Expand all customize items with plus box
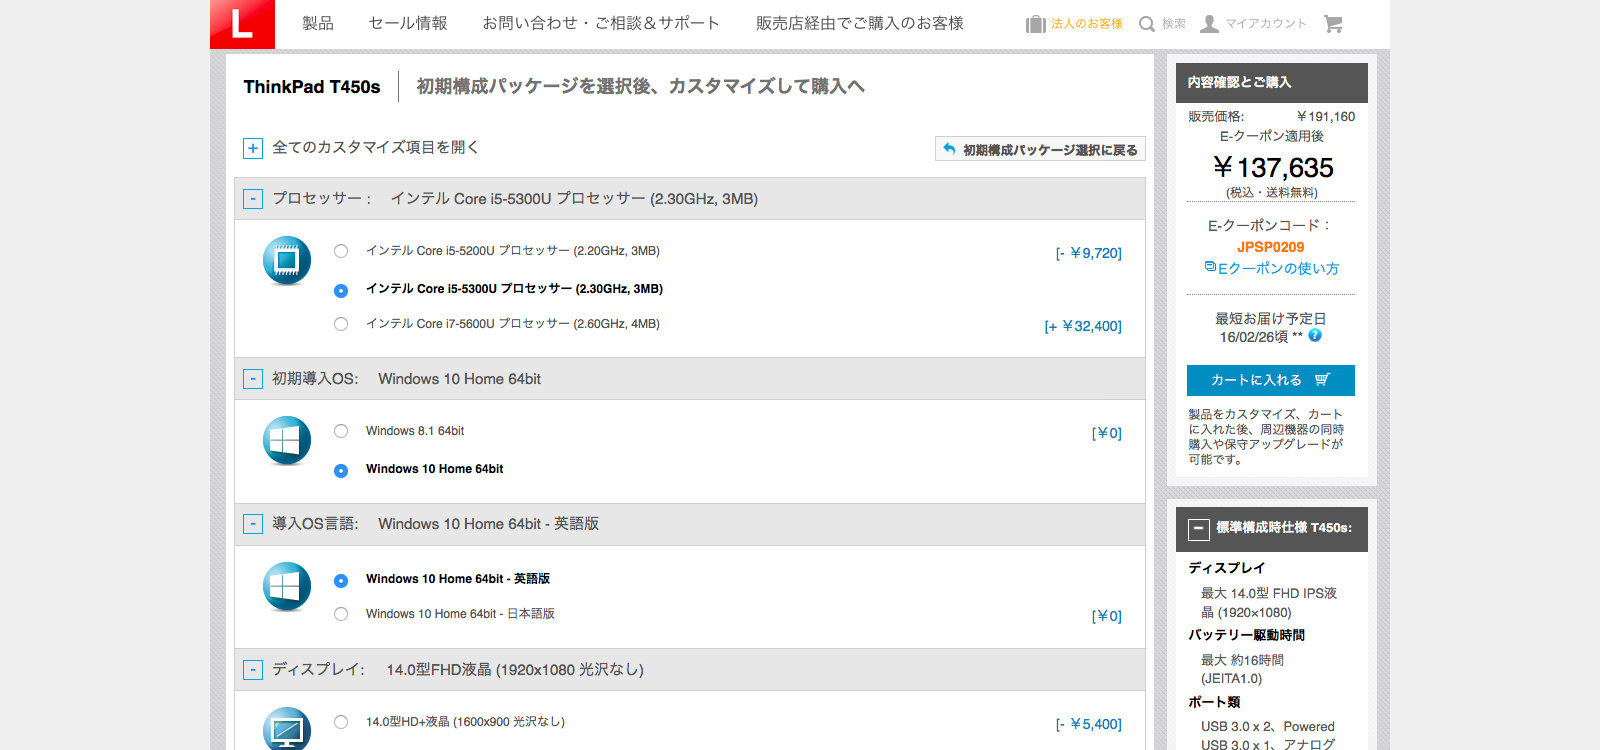 pyautogui.click(x=253, y=149)
